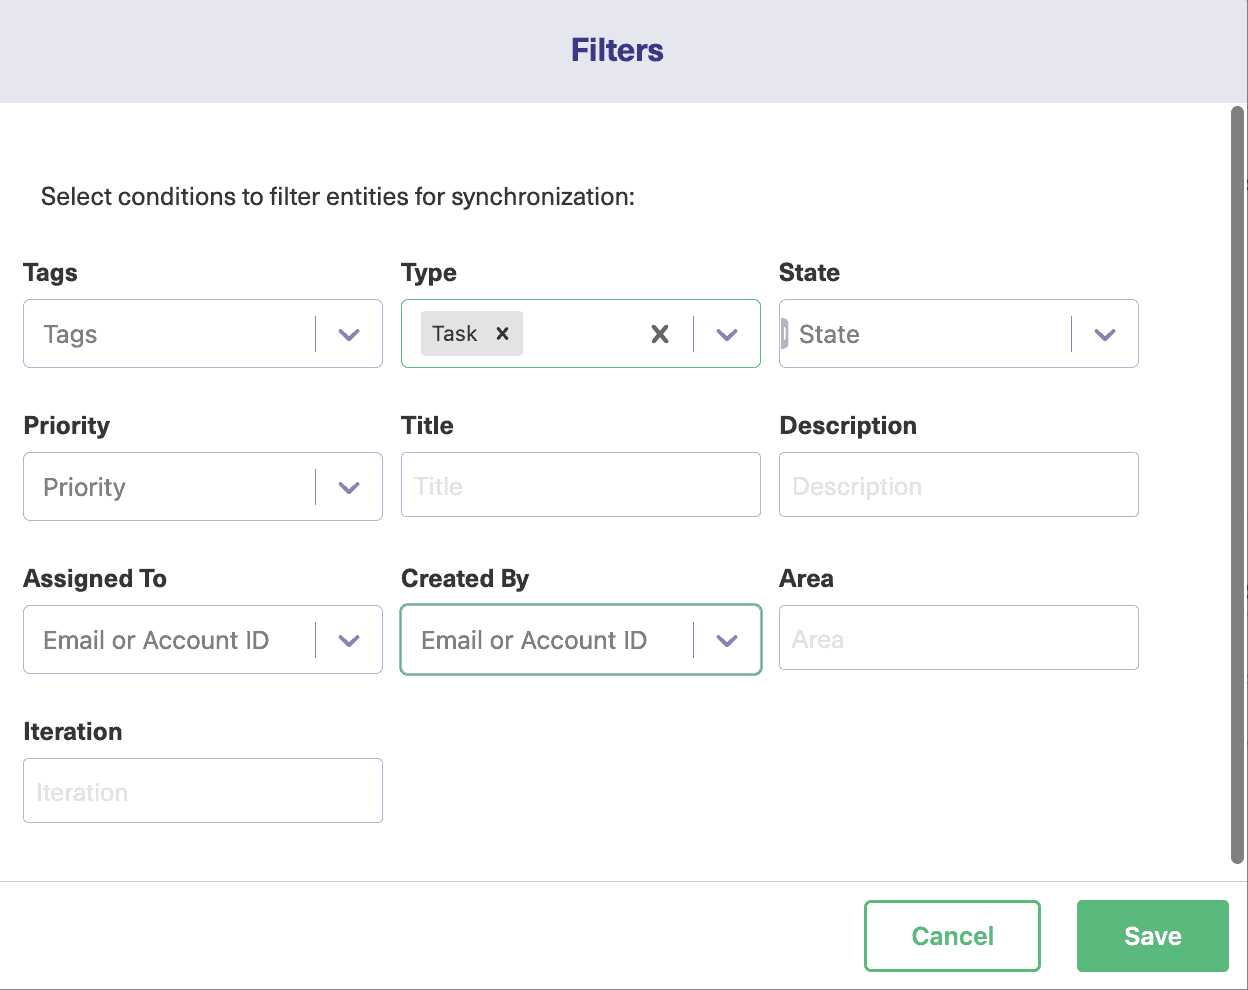Save the filter conditions

pyautogui.click(x=1152, y=935)
